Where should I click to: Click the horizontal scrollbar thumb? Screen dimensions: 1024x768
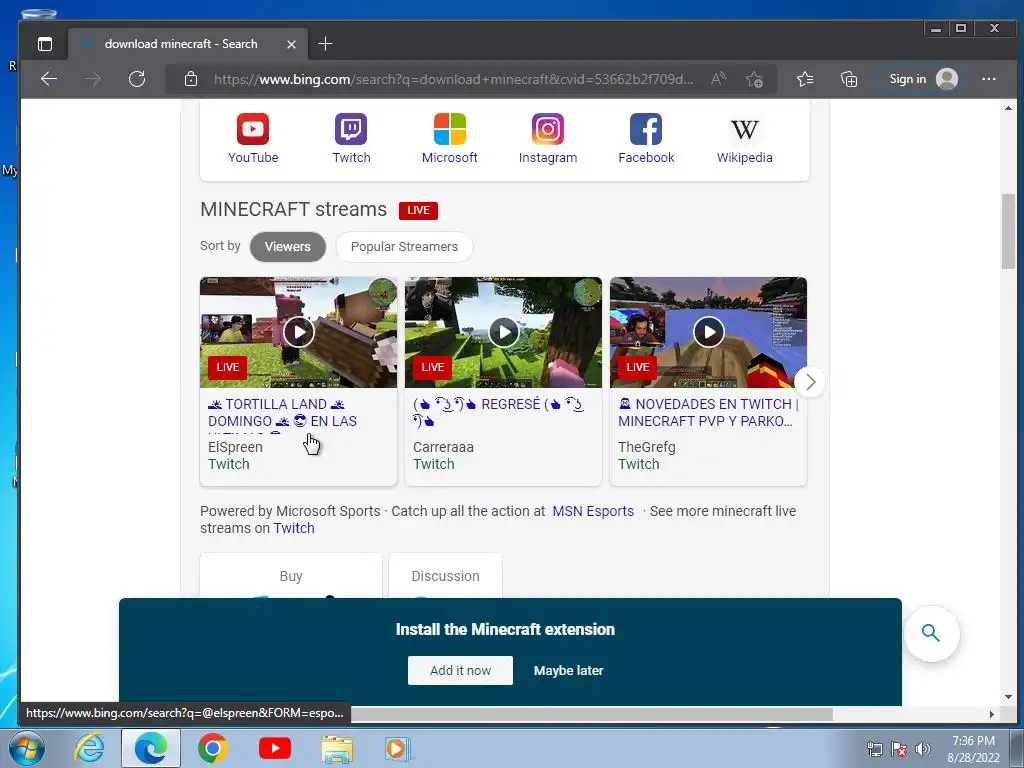(x=592, y=714)
